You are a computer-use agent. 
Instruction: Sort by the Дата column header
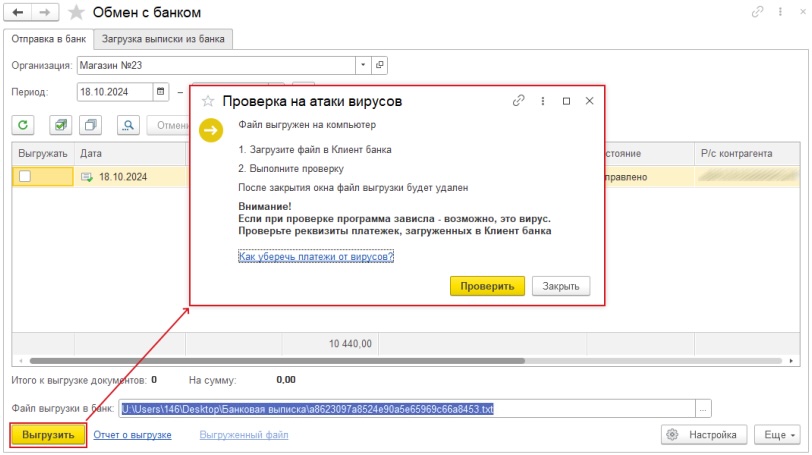pos(130,153)
